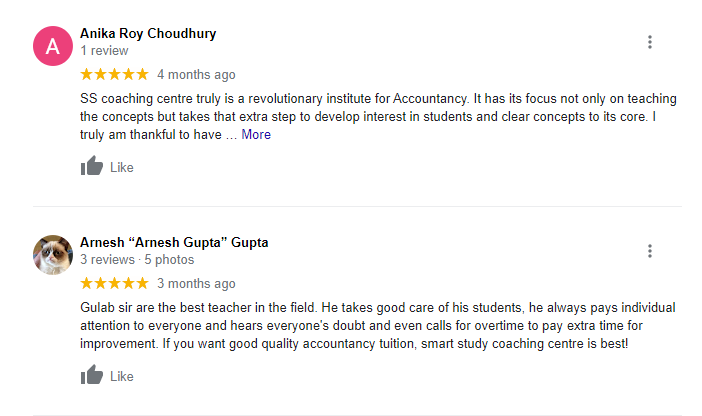Expand Anika's review with the More link

(256, 134)
